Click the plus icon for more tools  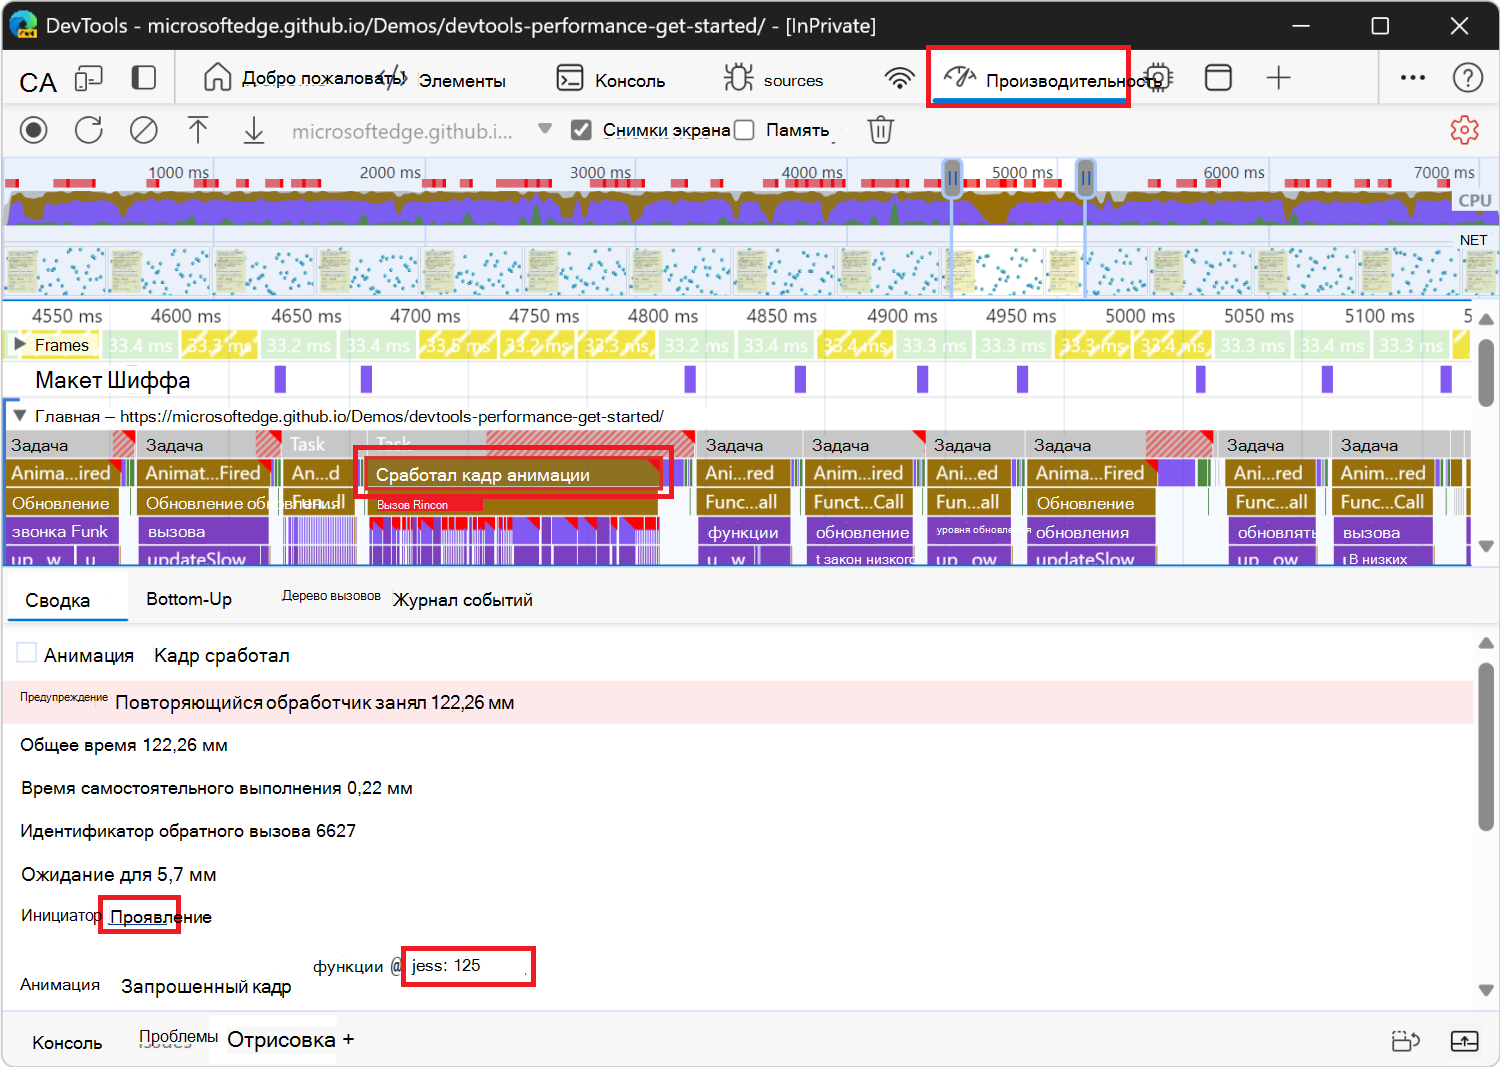click(1279, 78)
